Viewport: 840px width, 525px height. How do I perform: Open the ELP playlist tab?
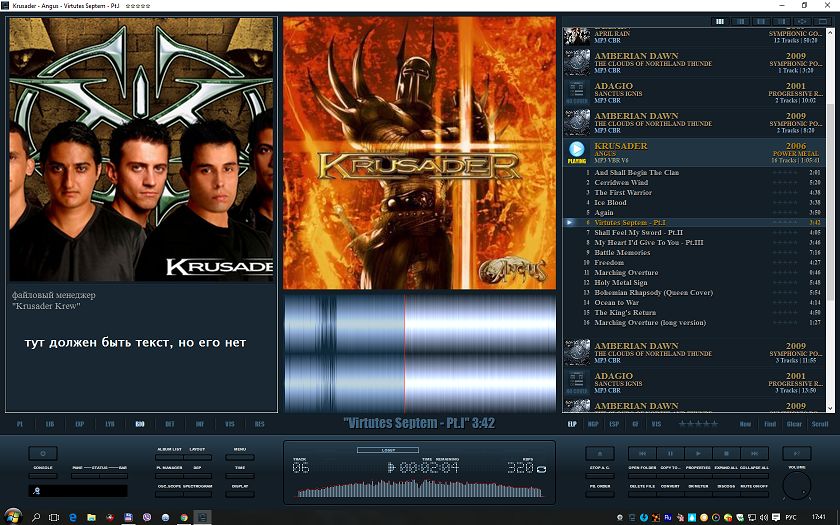[572, 424]
